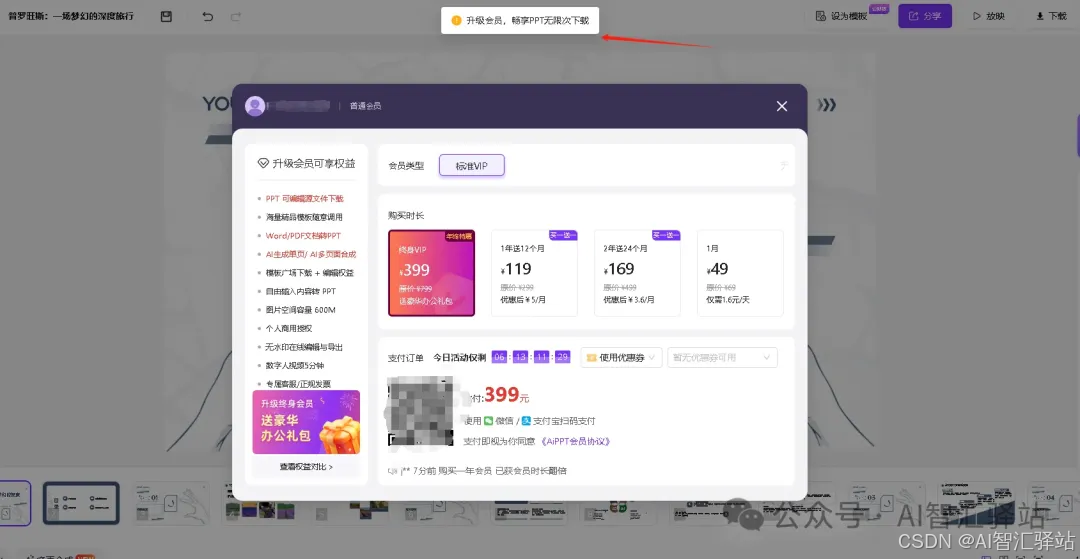Click '自由输入内容转 PPT' benefit text
This screenshot has height=559, width=1080.
[301, 291]
